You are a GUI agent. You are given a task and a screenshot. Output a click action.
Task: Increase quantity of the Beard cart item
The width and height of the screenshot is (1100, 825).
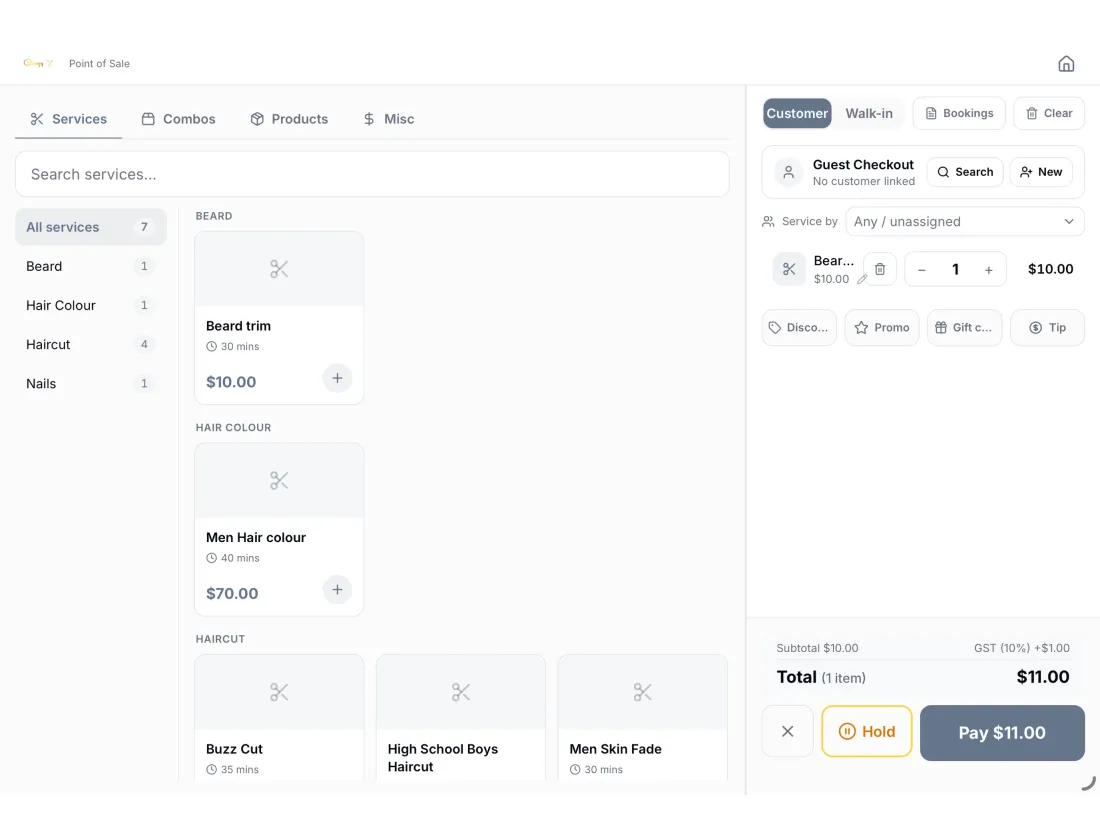pos(988,270)
